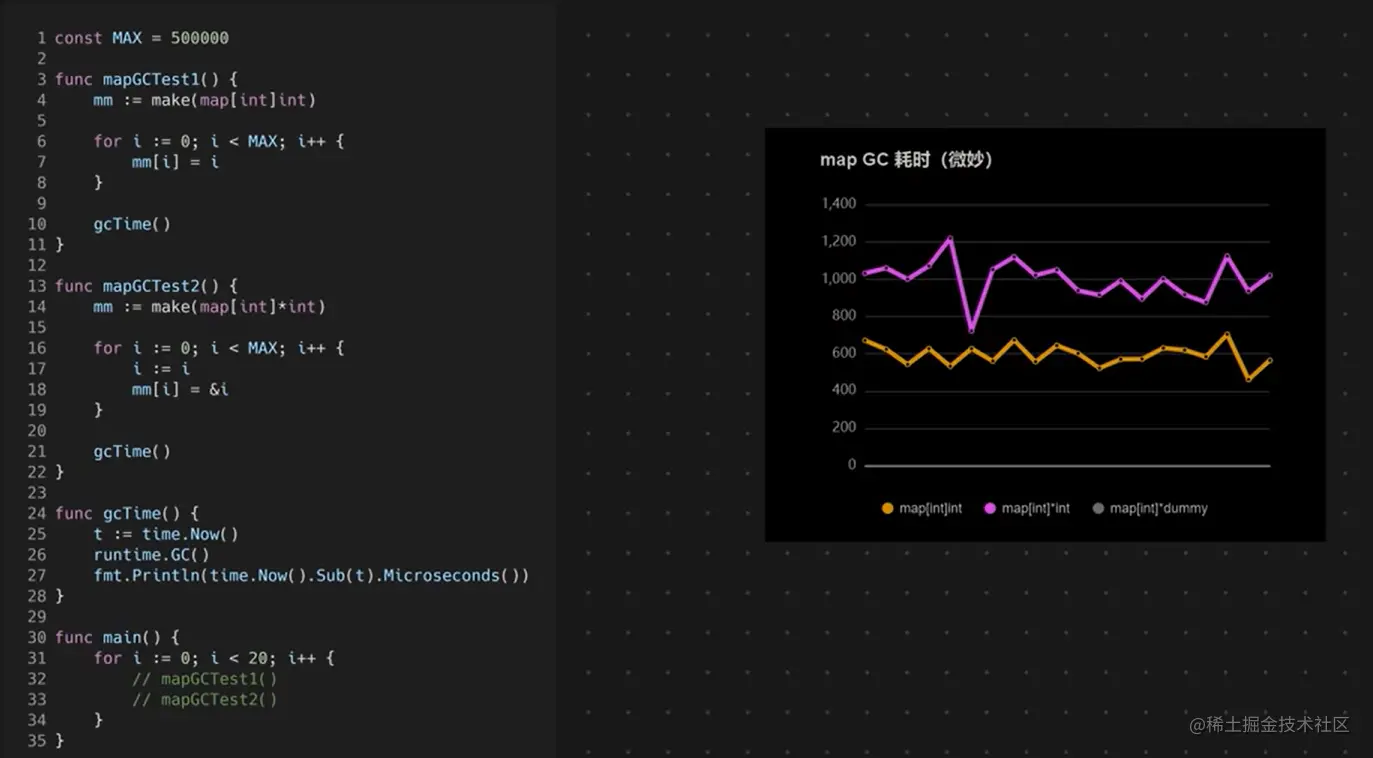Image resolution: width=1373 pixels, height=758 pixels.
Task: Click the y-axis label 1,400
Action: point(839,204)
